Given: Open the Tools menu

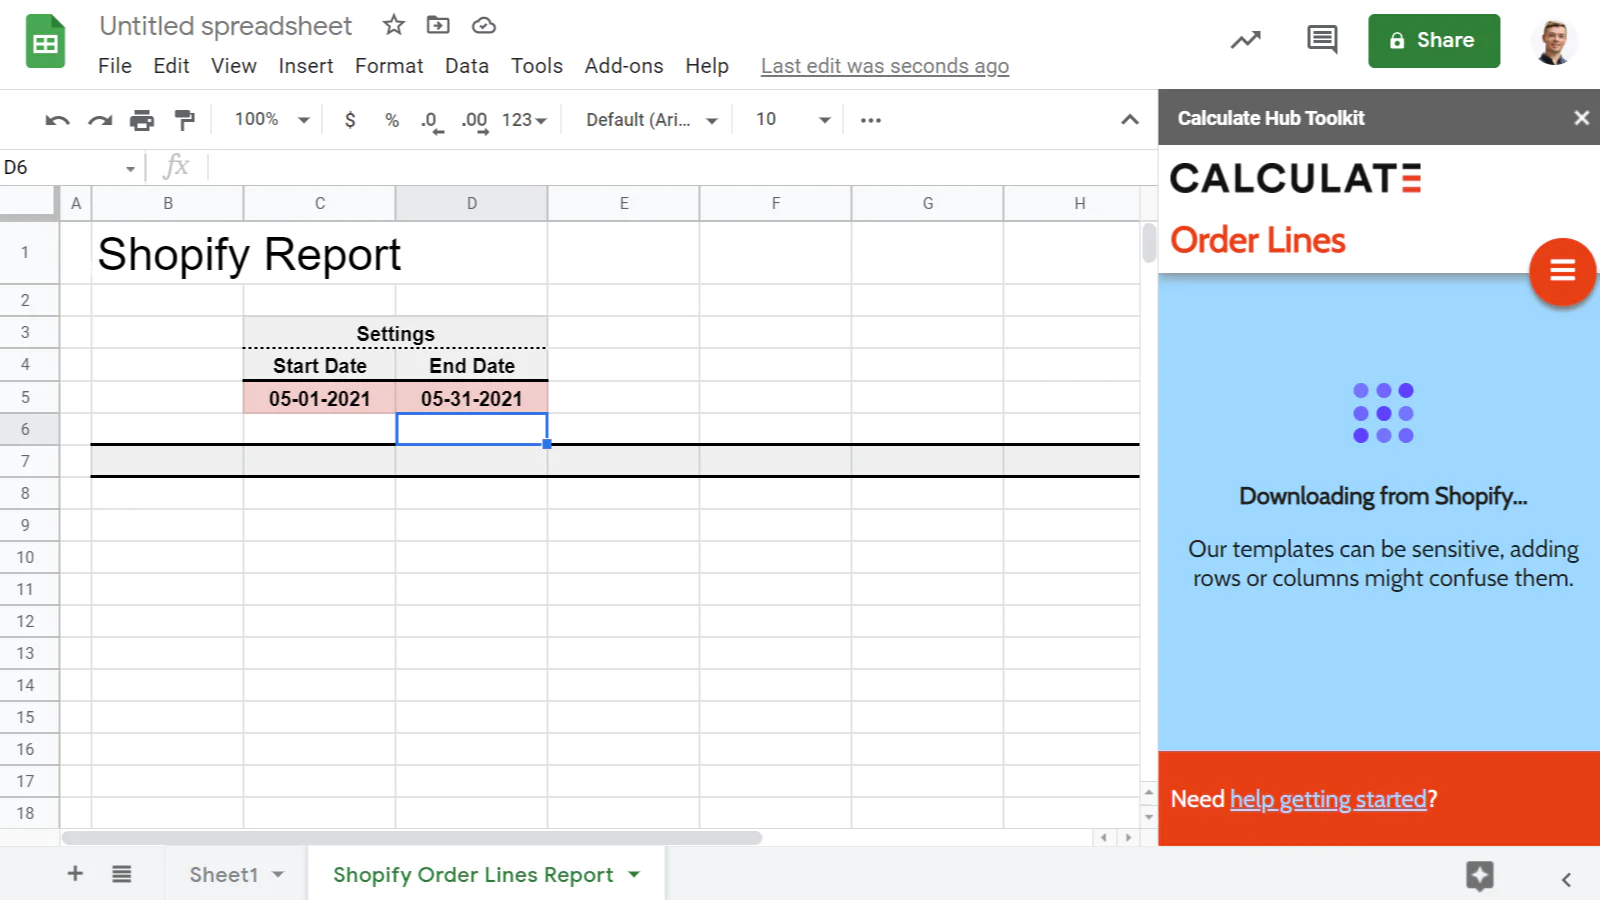Looking at the screenshot, I should pos(537,66).
